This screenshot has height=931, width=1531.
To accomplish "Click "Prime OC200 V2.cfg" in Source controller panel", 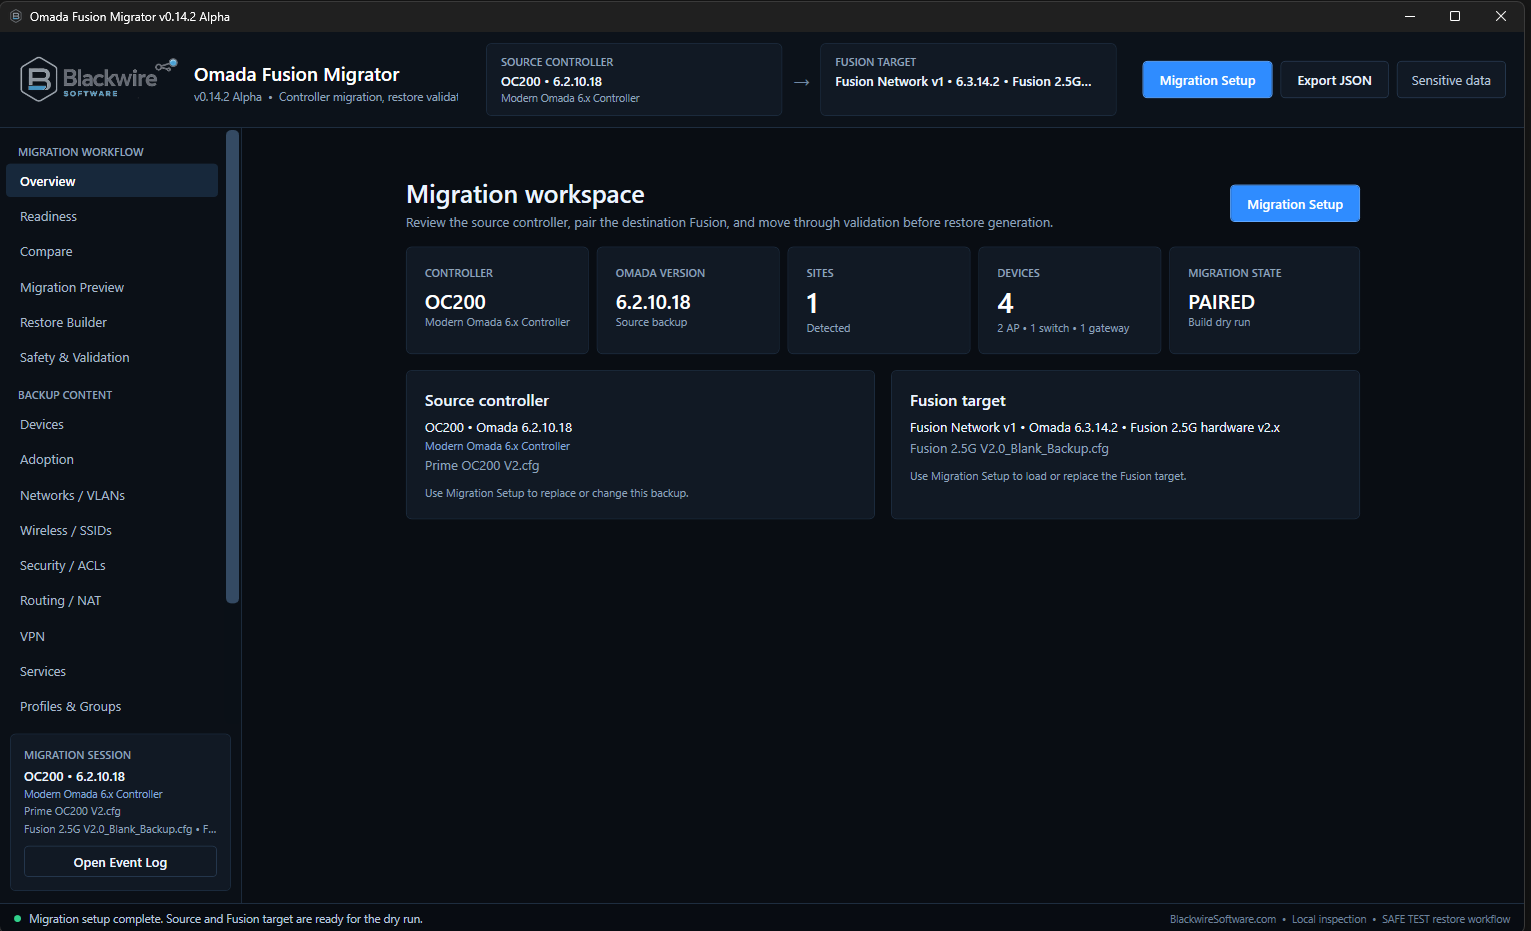I will coord(482,465).
